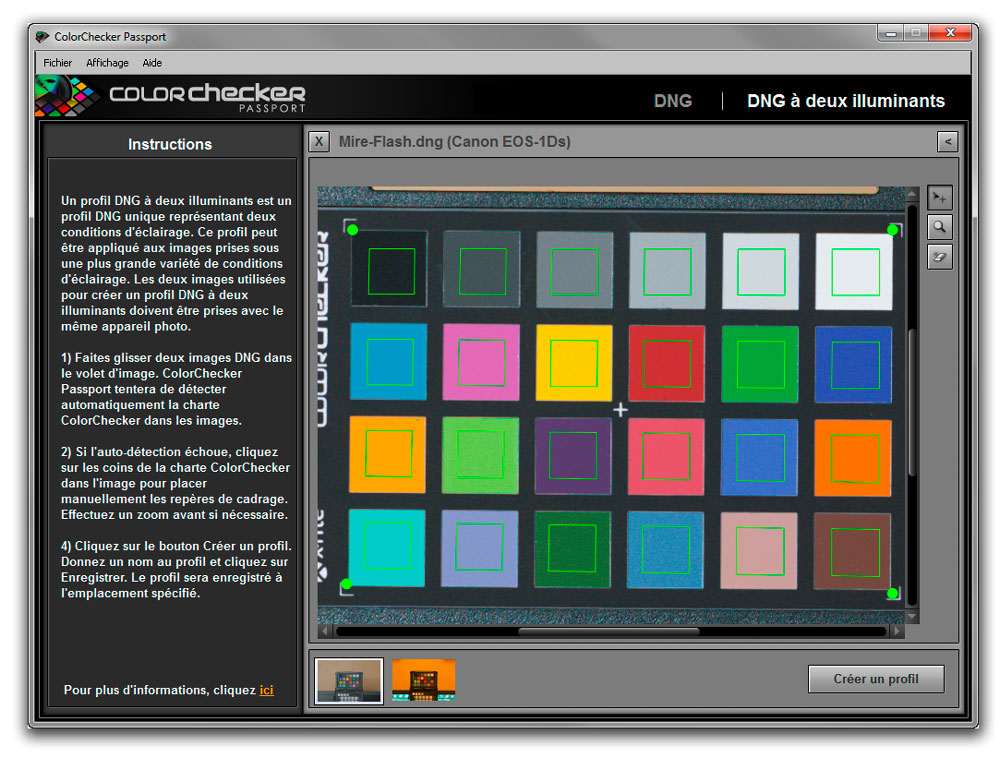This screenshot has height=758, width=1000.
Task: Open the 'ici' more information link
Action: 267,690
